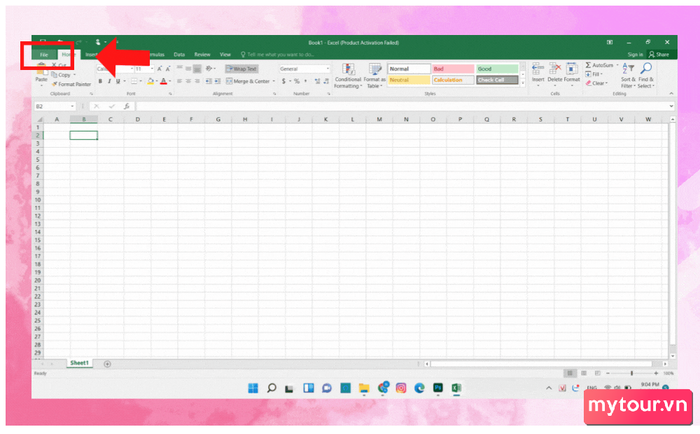Screen dimensions: 700x434
Task: Click the Top Align icon
Action: [179, 69]
